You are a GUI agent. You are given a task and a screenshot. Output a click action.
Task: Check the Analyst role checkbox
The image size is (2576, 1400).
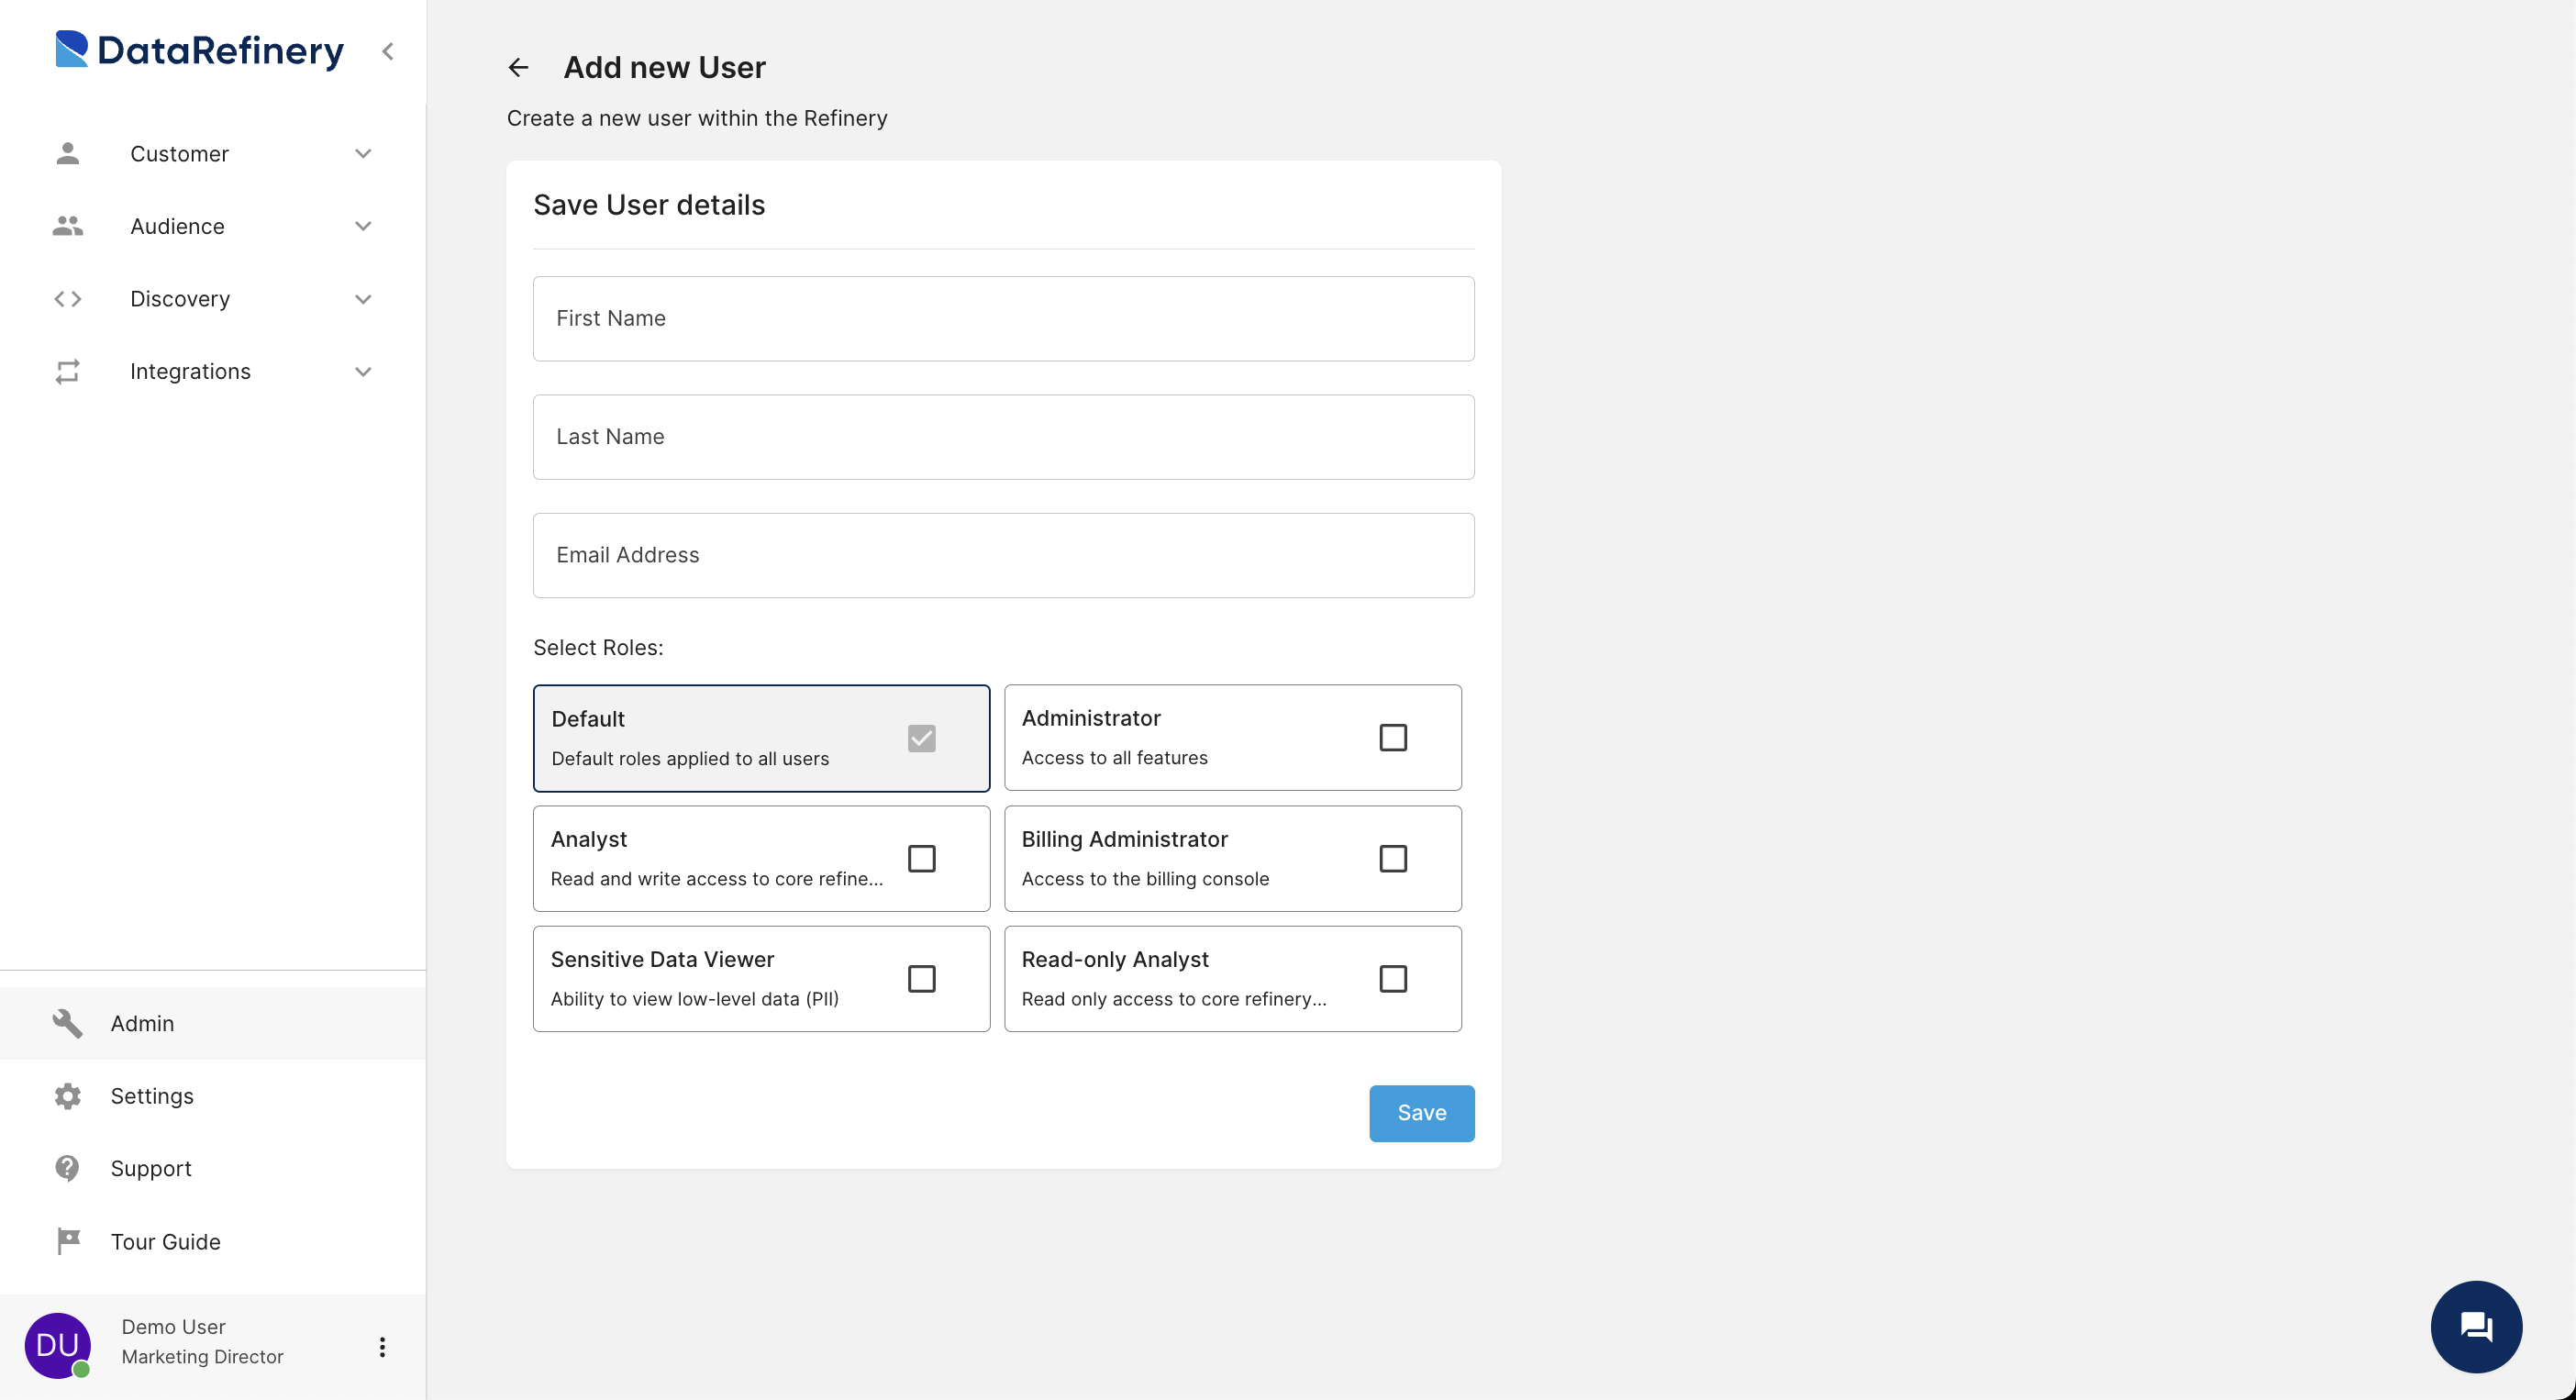921,858
